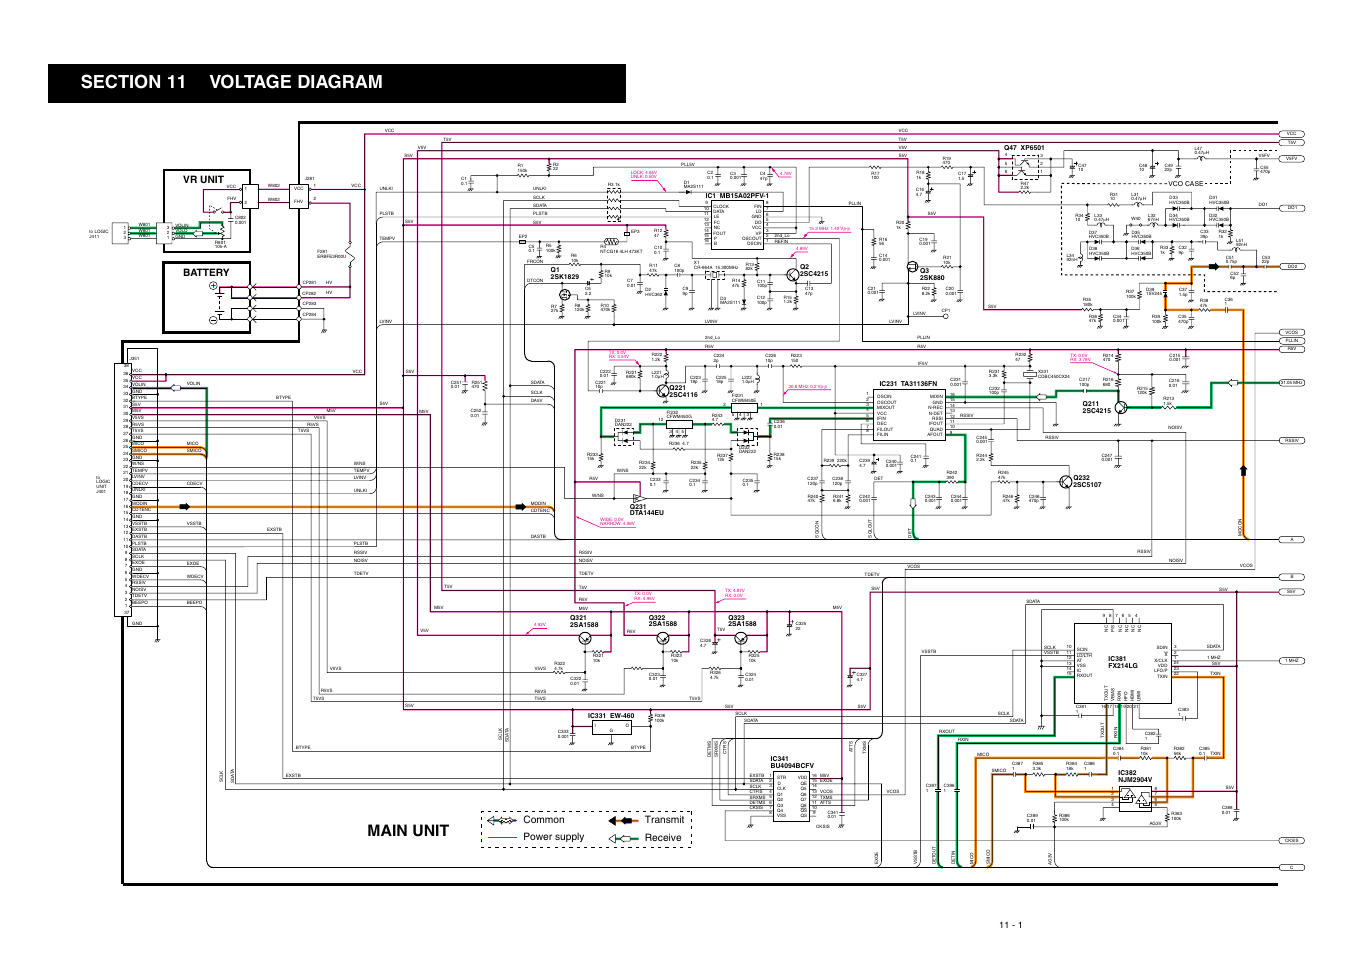Screen dimensions: 1350x954
Task: Click the SECTION 11 VOLTAGE DIAGRAM heading
Action: pos(232,83)
